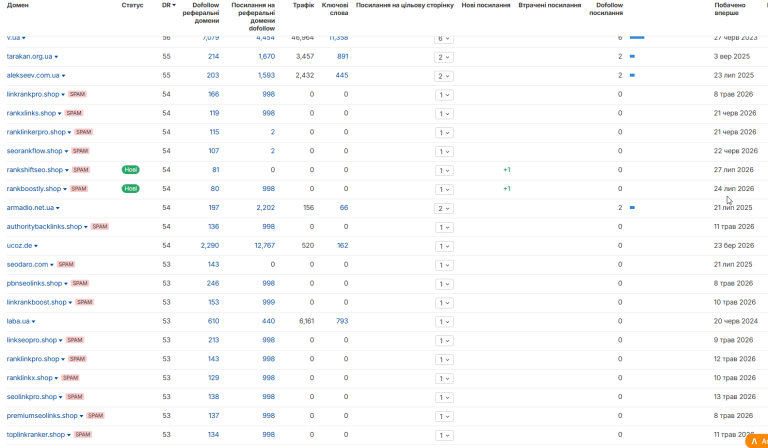
Task: Click dofollow referring domains 610 for laba.ua
Action: (213, 321)
